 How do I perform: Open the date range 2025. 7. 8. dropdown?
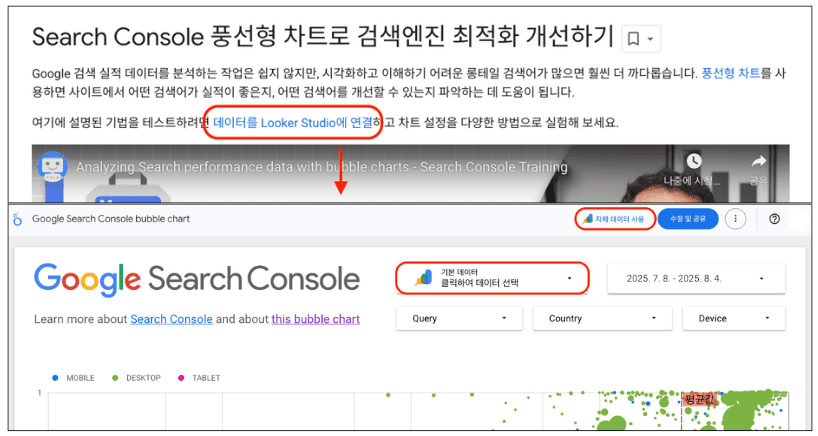[x=696, y=278]
